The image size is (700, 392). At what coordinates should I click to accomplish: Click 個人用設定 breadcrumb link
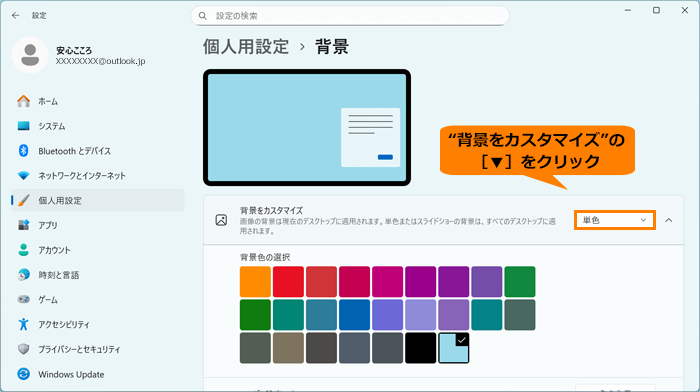[246, 46]
